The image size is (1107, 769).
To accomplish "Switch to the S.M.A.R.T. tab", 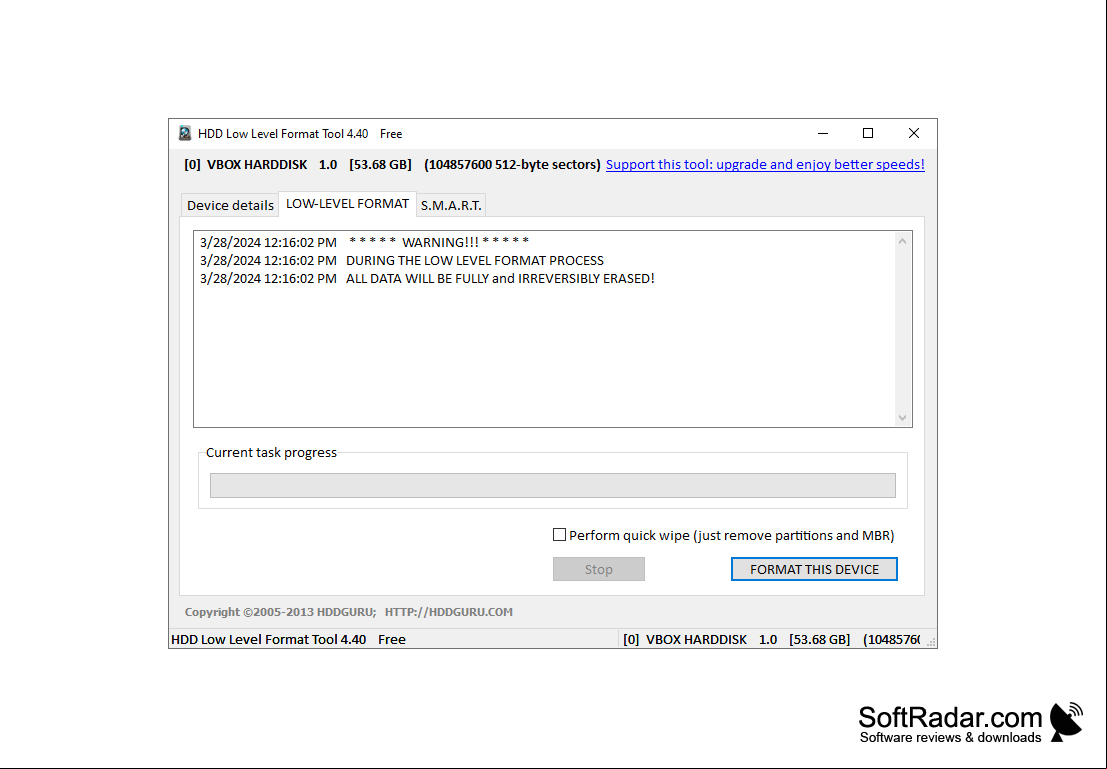I will tap(451, 205).
